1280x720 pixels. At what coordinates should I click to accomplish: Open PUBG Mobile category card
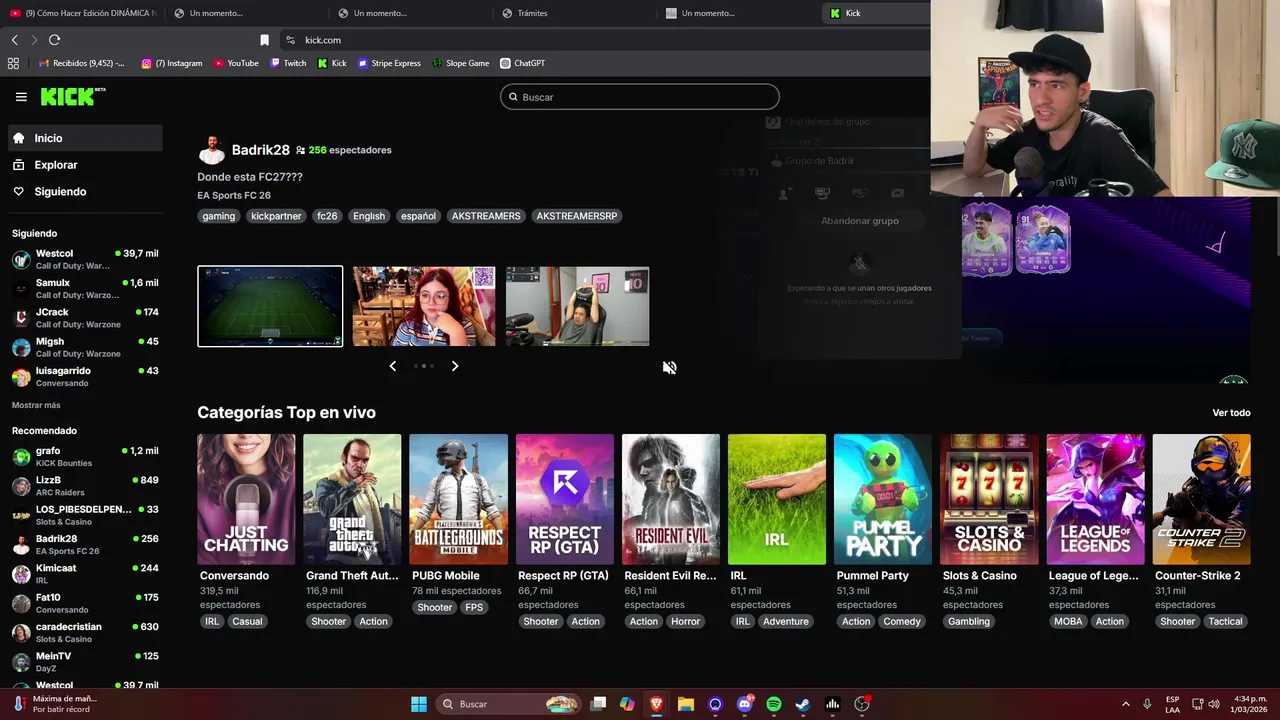(x=458, y=499)
